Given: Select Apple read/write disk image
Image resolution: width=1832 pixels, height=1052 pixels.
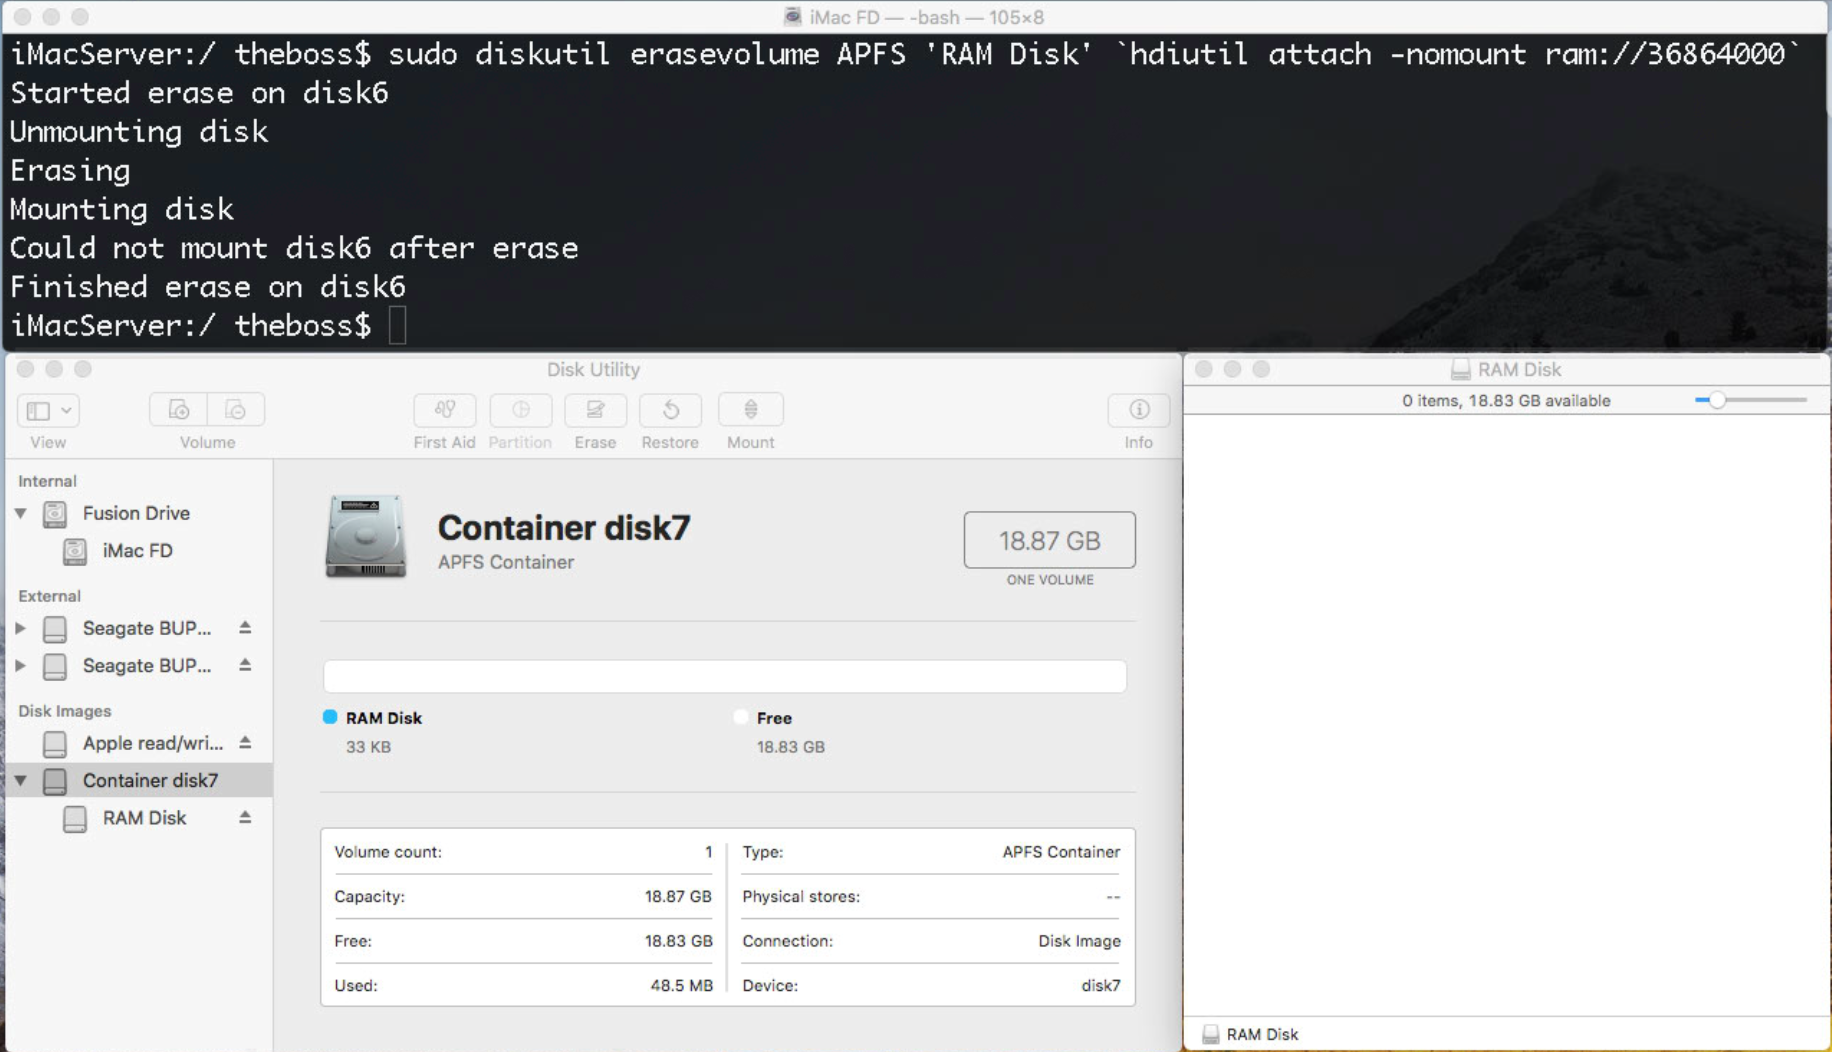Looking at the screenshot, I should point(152,743).
